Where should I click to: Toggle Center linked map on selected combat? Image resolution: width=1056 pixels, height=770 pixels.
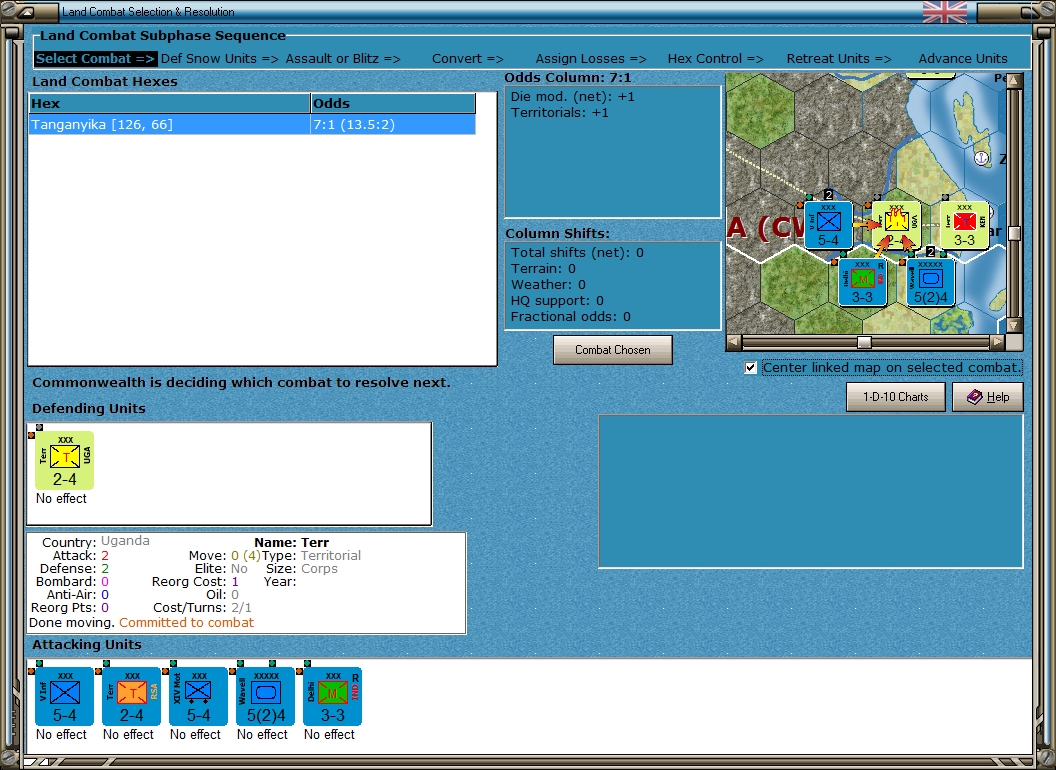click(751, 368)
